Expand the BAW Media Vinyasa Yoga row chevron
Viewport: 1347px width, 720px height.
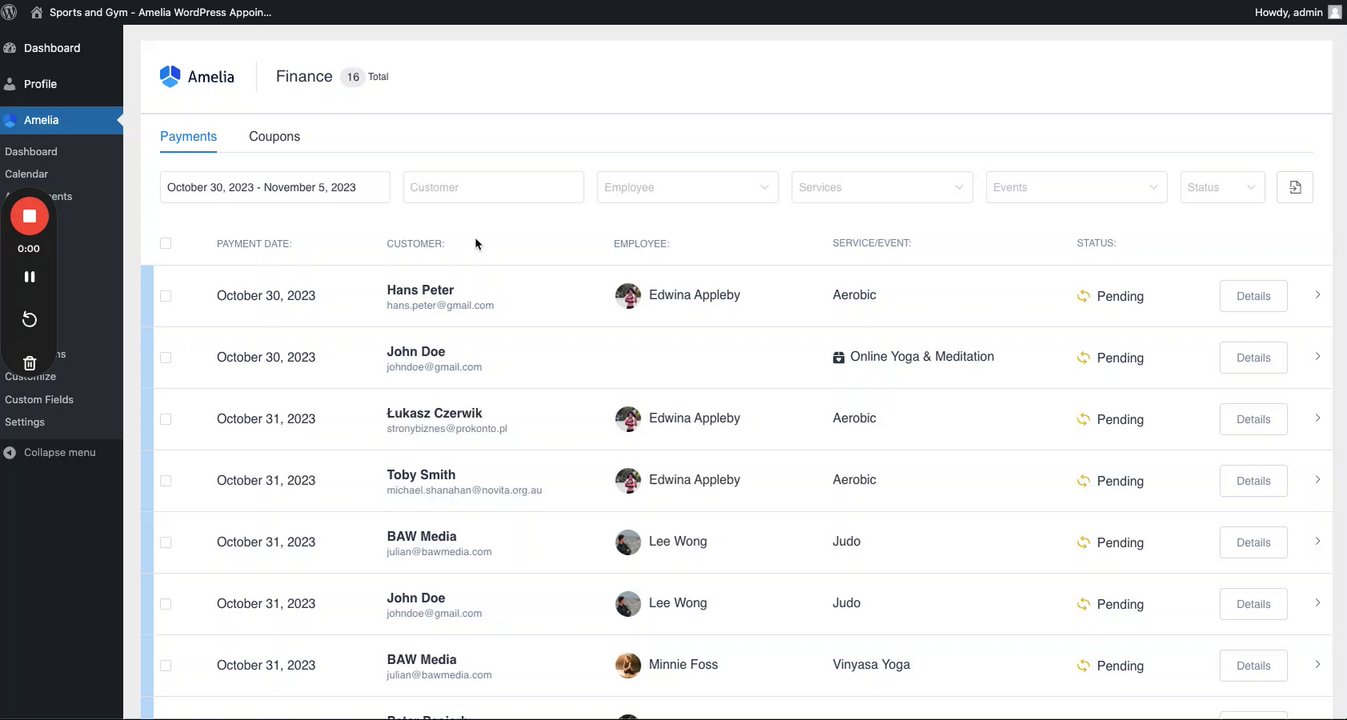1318,664
